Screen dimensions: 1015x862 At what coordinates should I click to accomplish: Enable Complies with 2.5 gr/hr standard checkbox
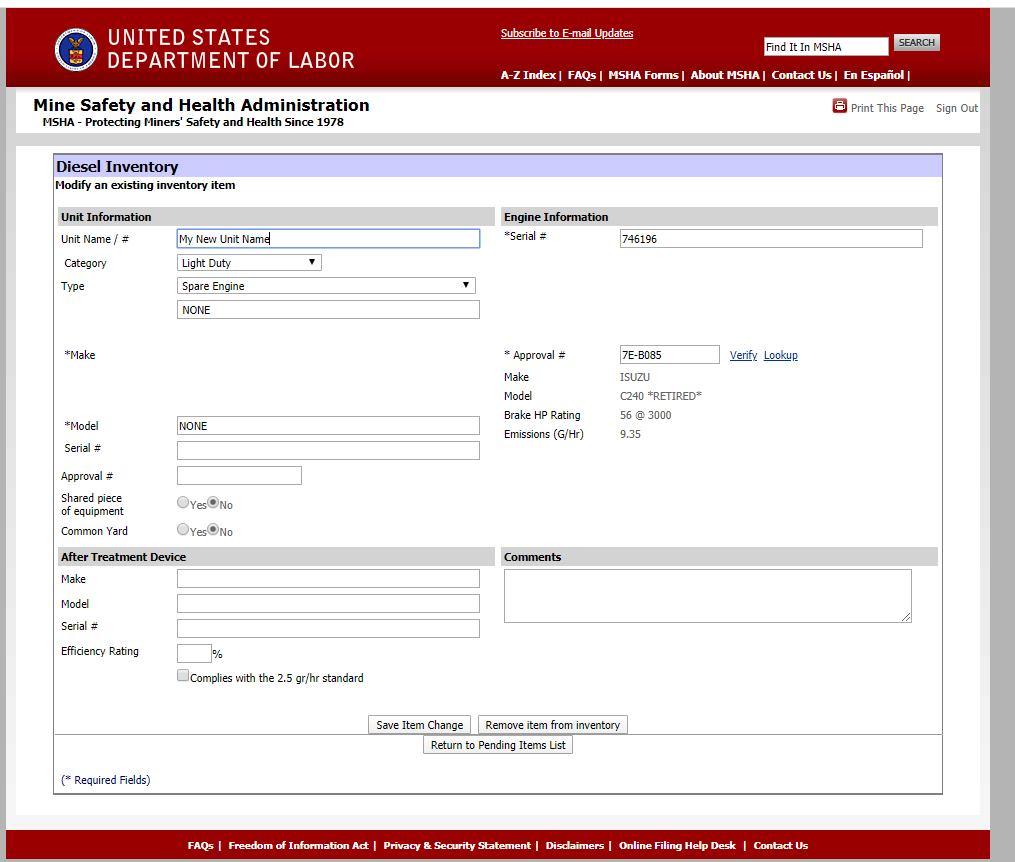[183, 676]
